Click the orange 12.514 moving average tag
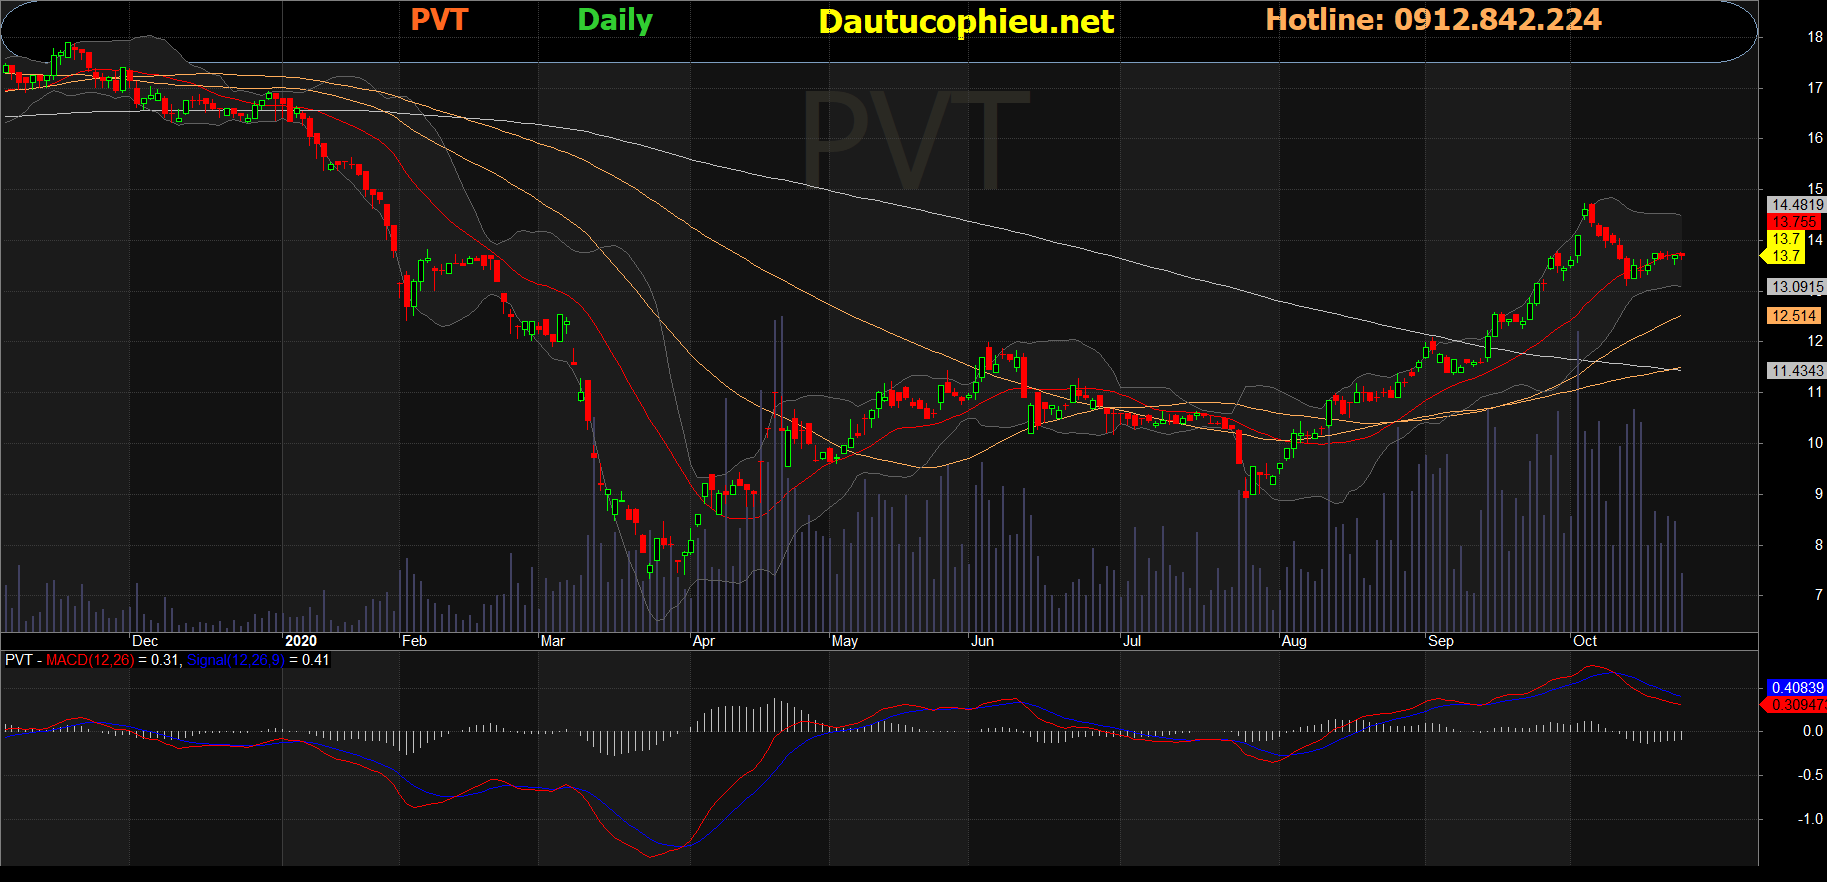1827x882 pixels. 1794,316
